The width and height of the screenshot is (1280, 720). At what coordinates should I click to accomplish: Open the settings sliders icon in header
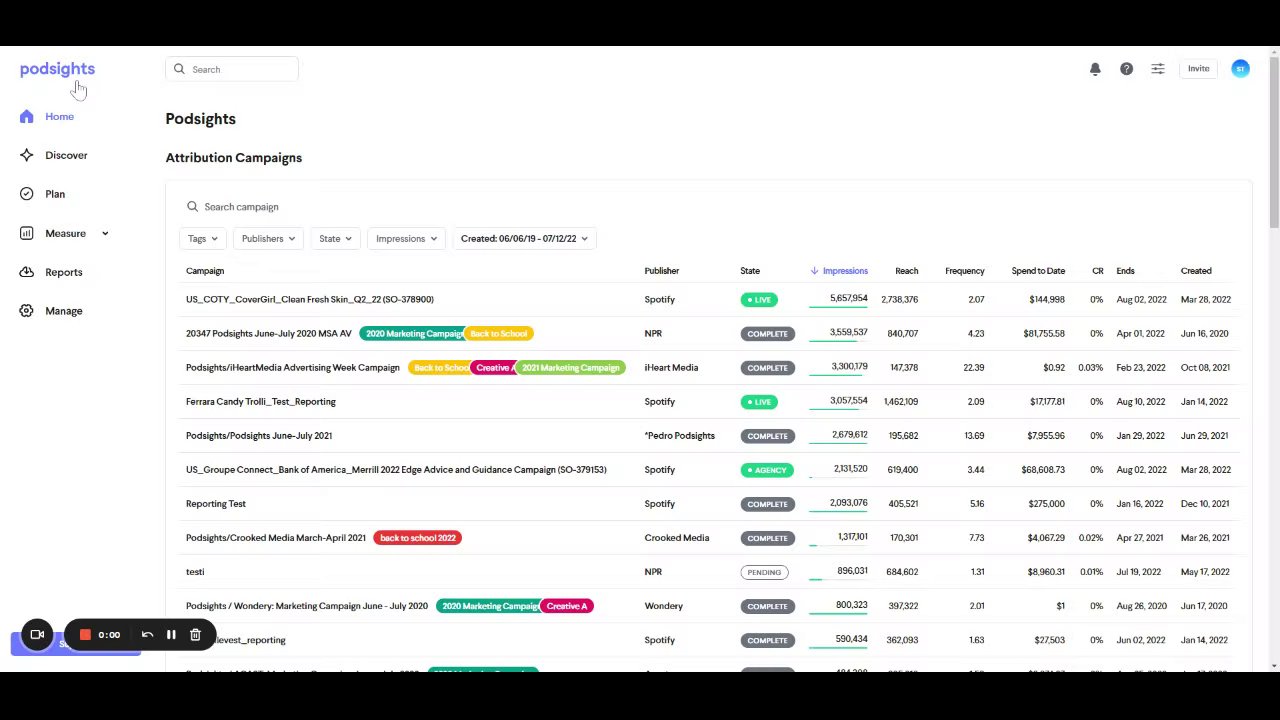[x=1157, y=69]
